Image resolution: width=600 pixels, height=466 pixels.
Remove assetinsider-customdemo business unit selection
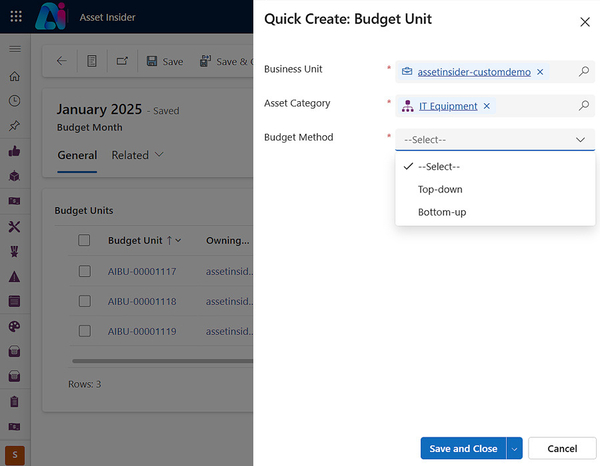[540, 72]
